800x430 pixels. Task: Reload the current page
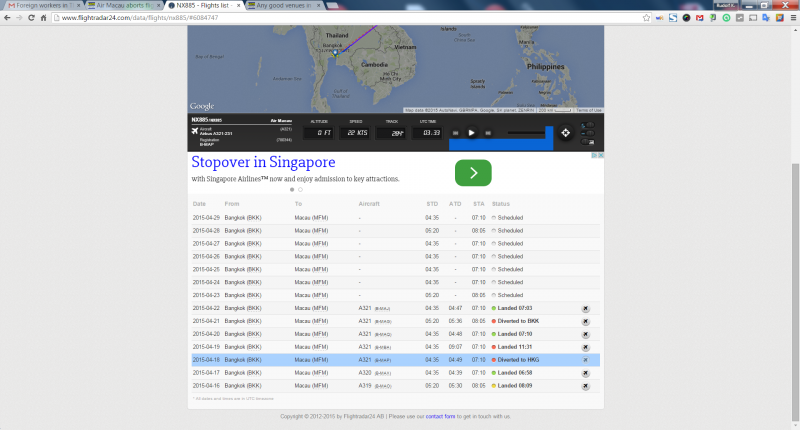tap(32, 18)
